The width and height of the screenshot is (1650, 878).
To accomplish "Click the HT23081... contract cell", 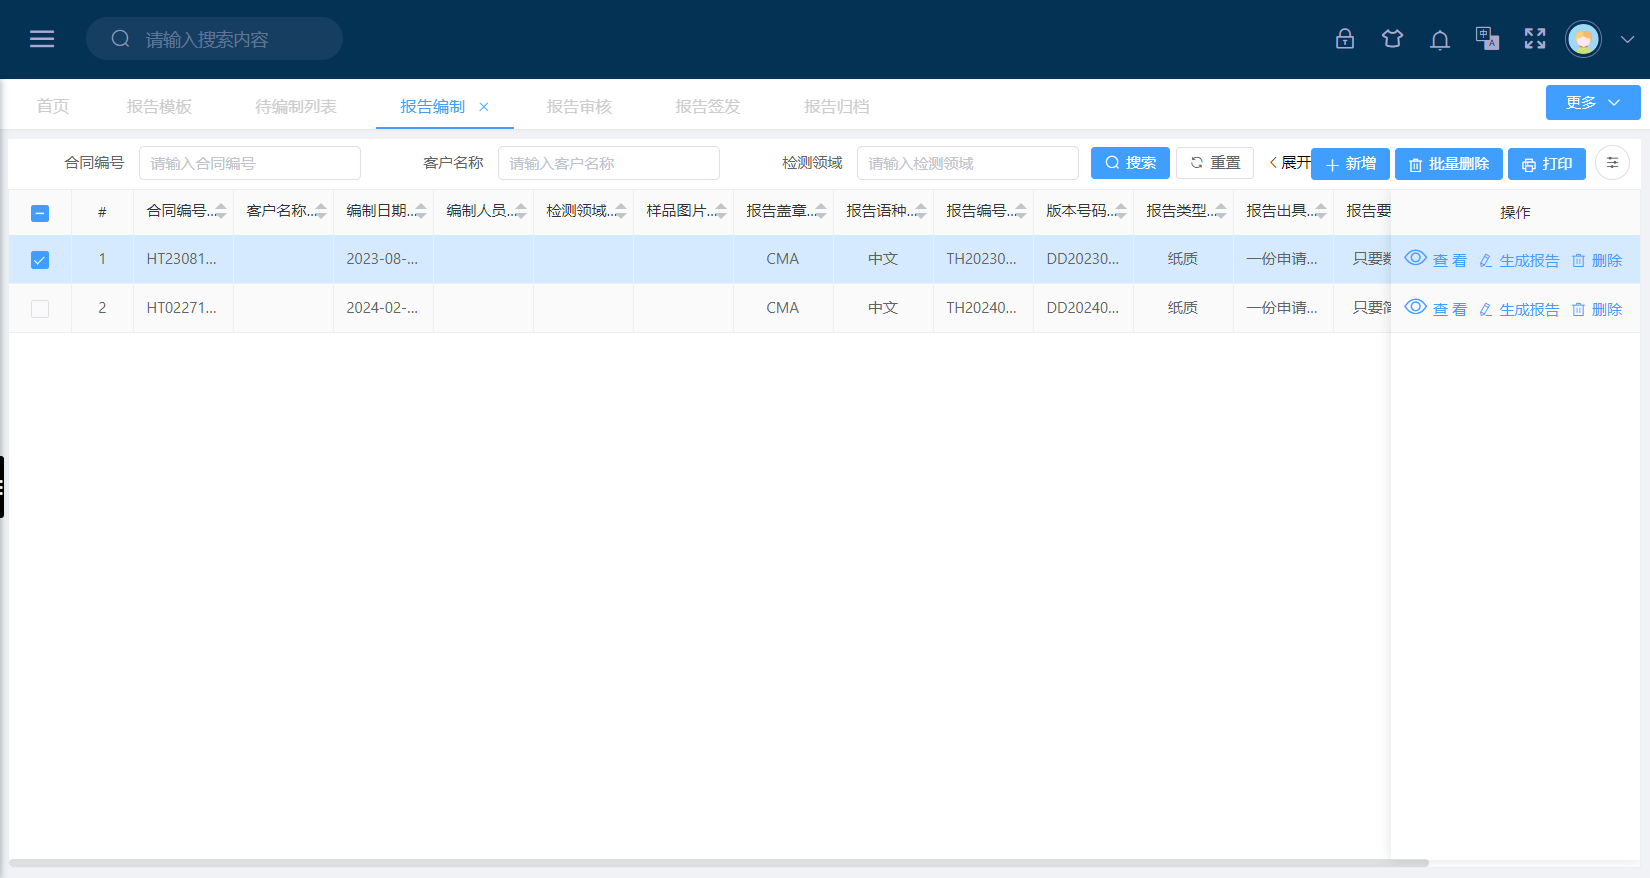I will (x=182, y=259).
